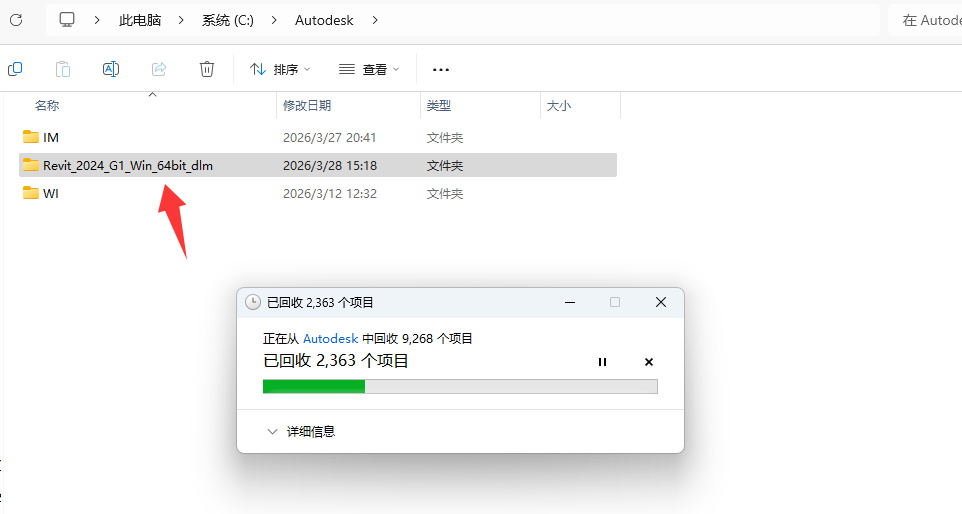962x514 pixels.
Task: Cancel the recycling operation with X
Action: tap(648, 362)
